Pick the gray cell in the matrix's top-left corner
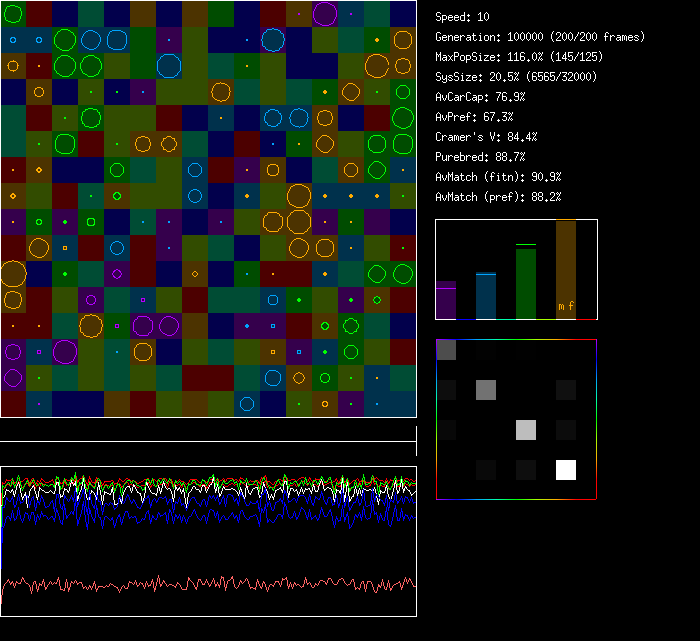 click(447, 350)
